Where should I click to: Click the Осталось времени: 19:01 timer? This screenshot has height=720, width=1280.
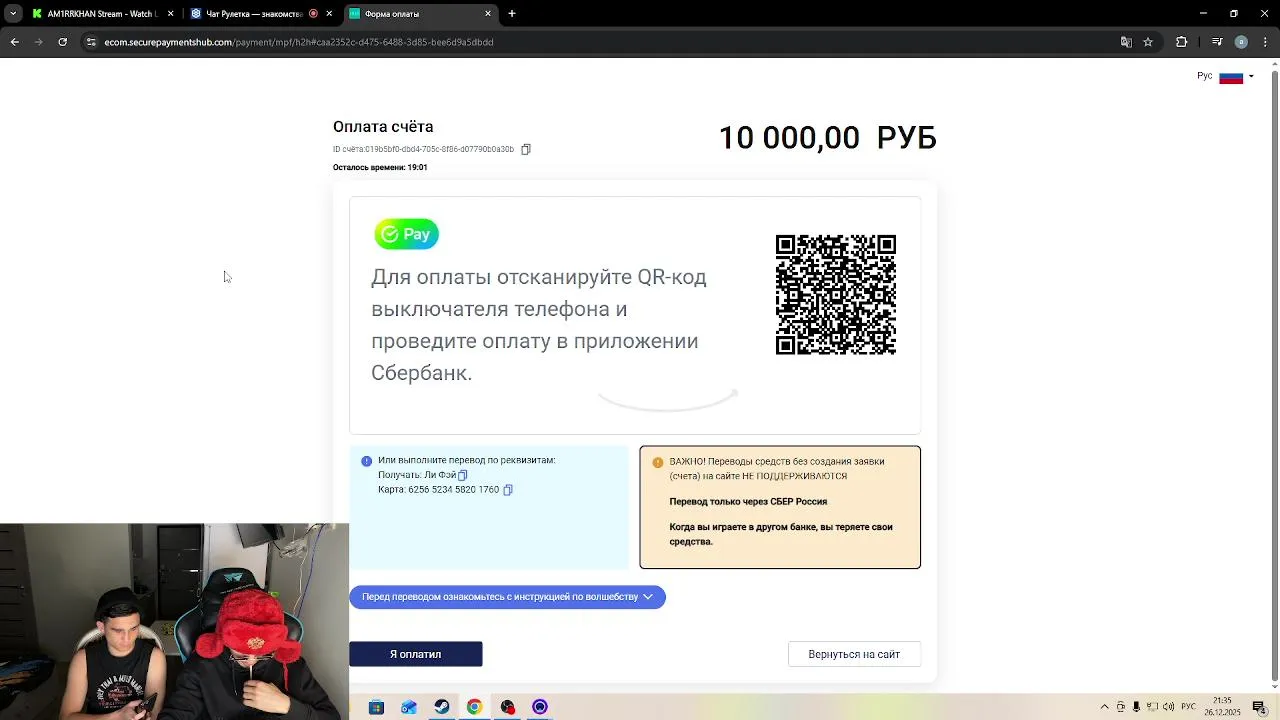380,167
